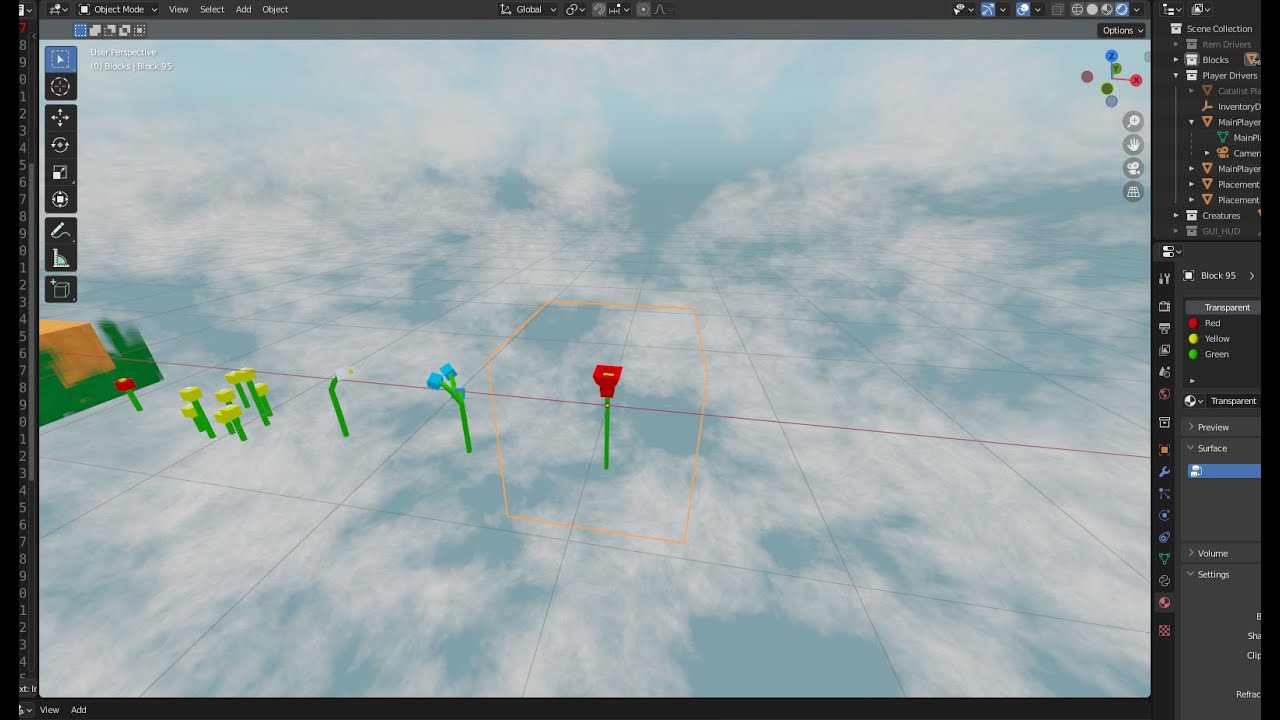Select the Green material slot
Screen dimensions: 1280x720
click(1222, 354)
